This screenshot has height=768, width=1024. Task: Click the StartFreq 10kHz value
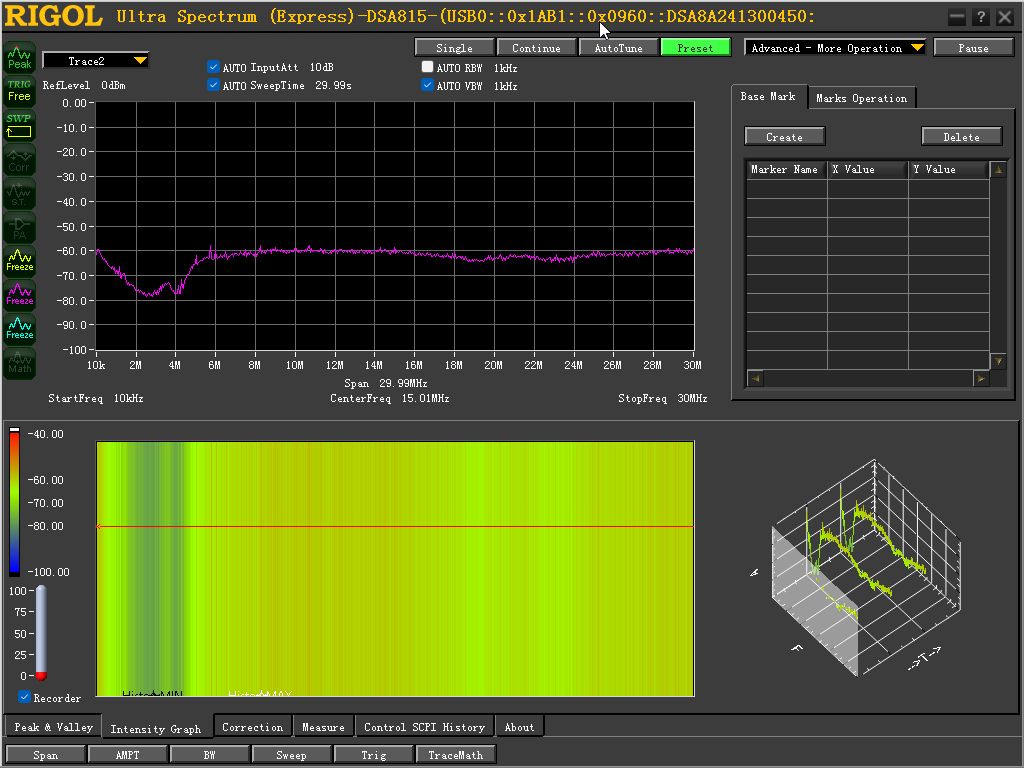[x=128, y=398]
